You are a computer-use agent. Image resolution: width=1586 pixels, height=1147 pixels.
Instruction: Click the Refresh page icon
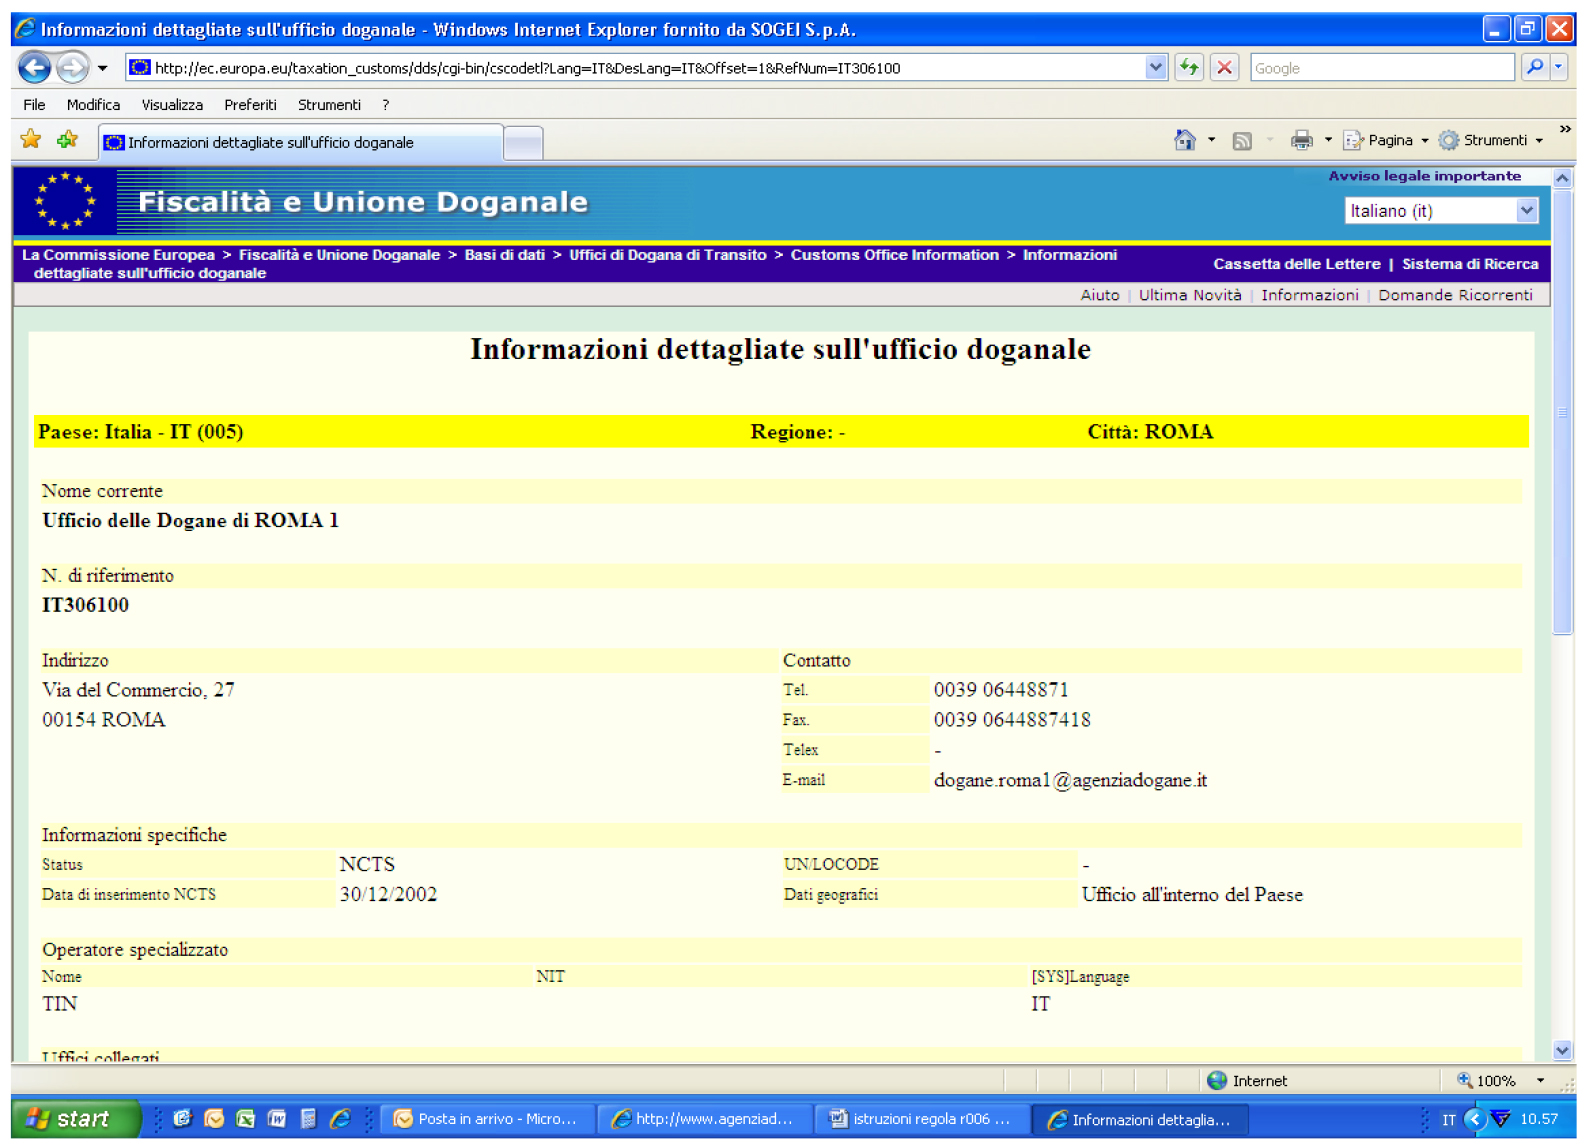tap(1189, 68)
